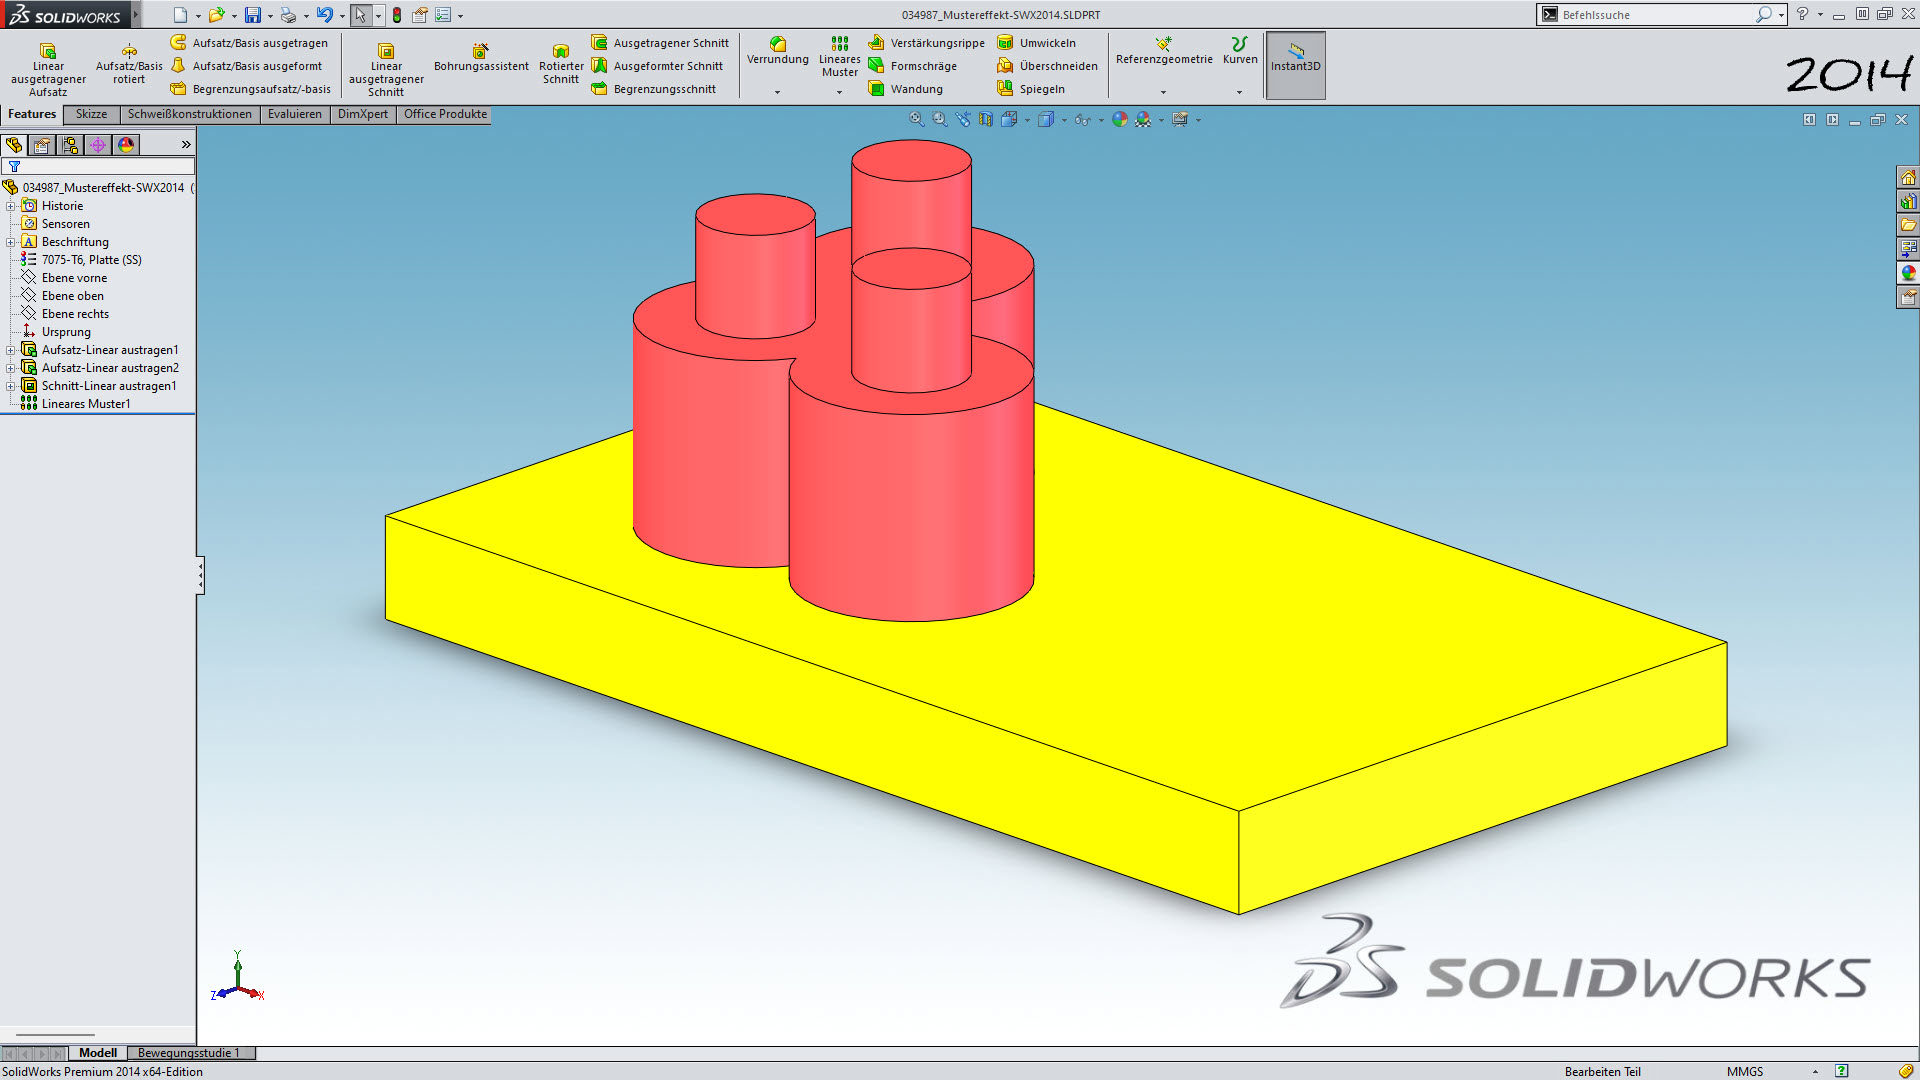
Task: Open FeatureManager design tree tab
Action: click(x=14, y=145)
